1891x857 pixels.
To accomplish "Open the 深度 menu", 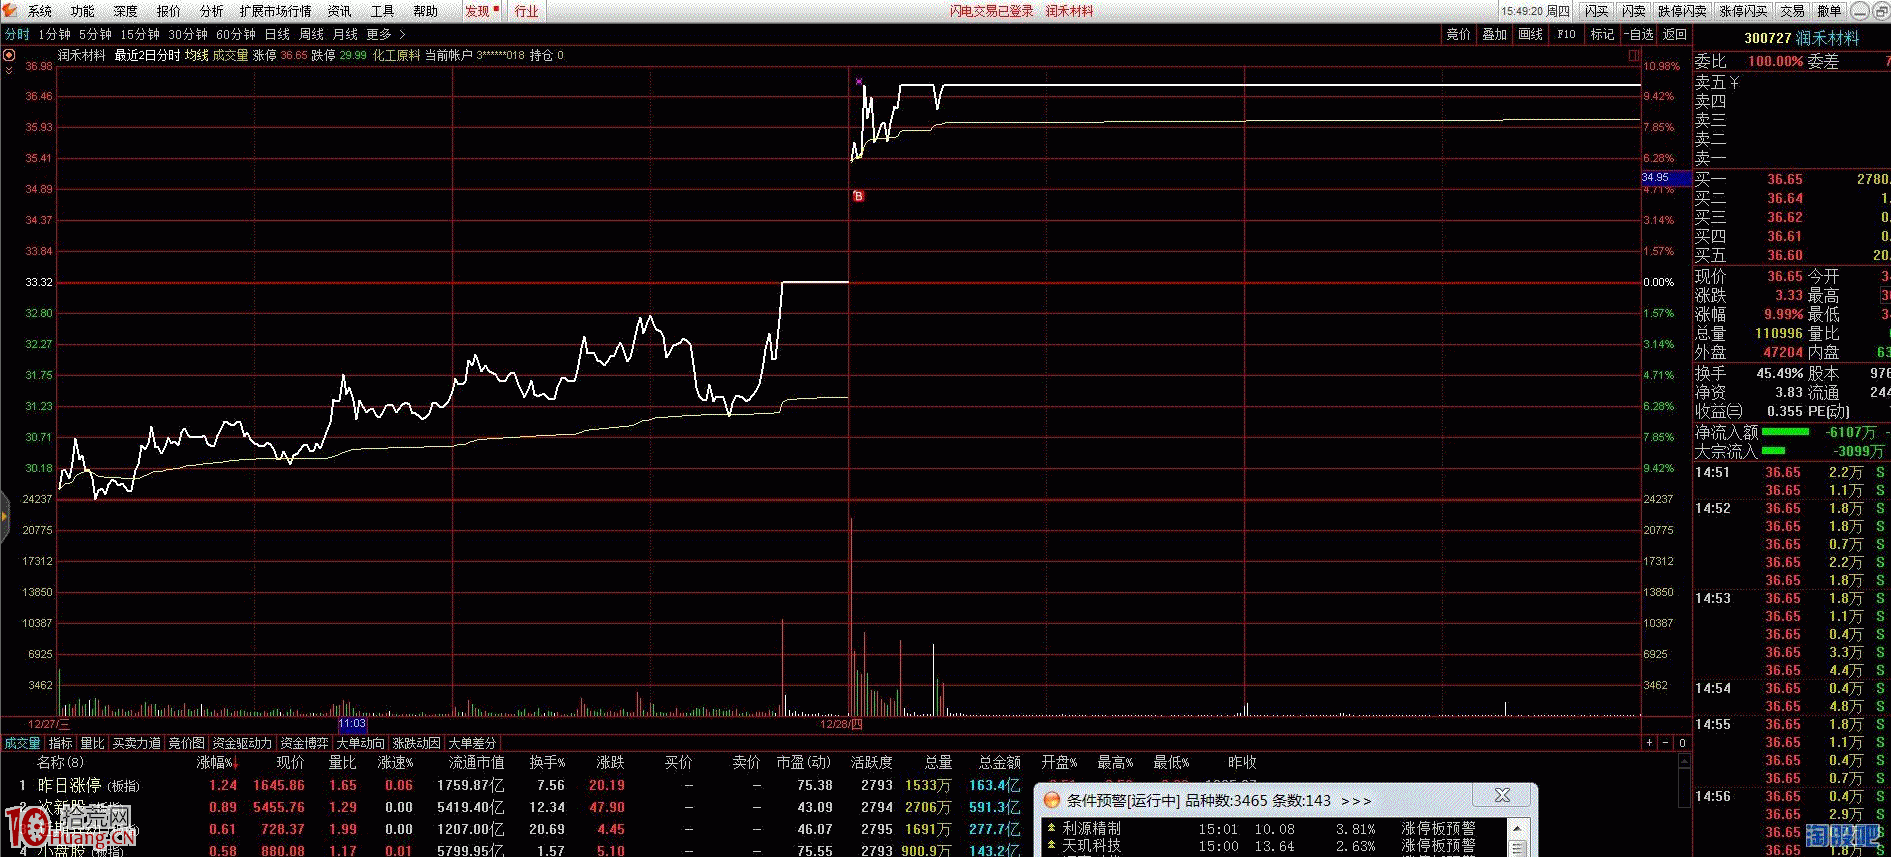I will coord(126,11).
